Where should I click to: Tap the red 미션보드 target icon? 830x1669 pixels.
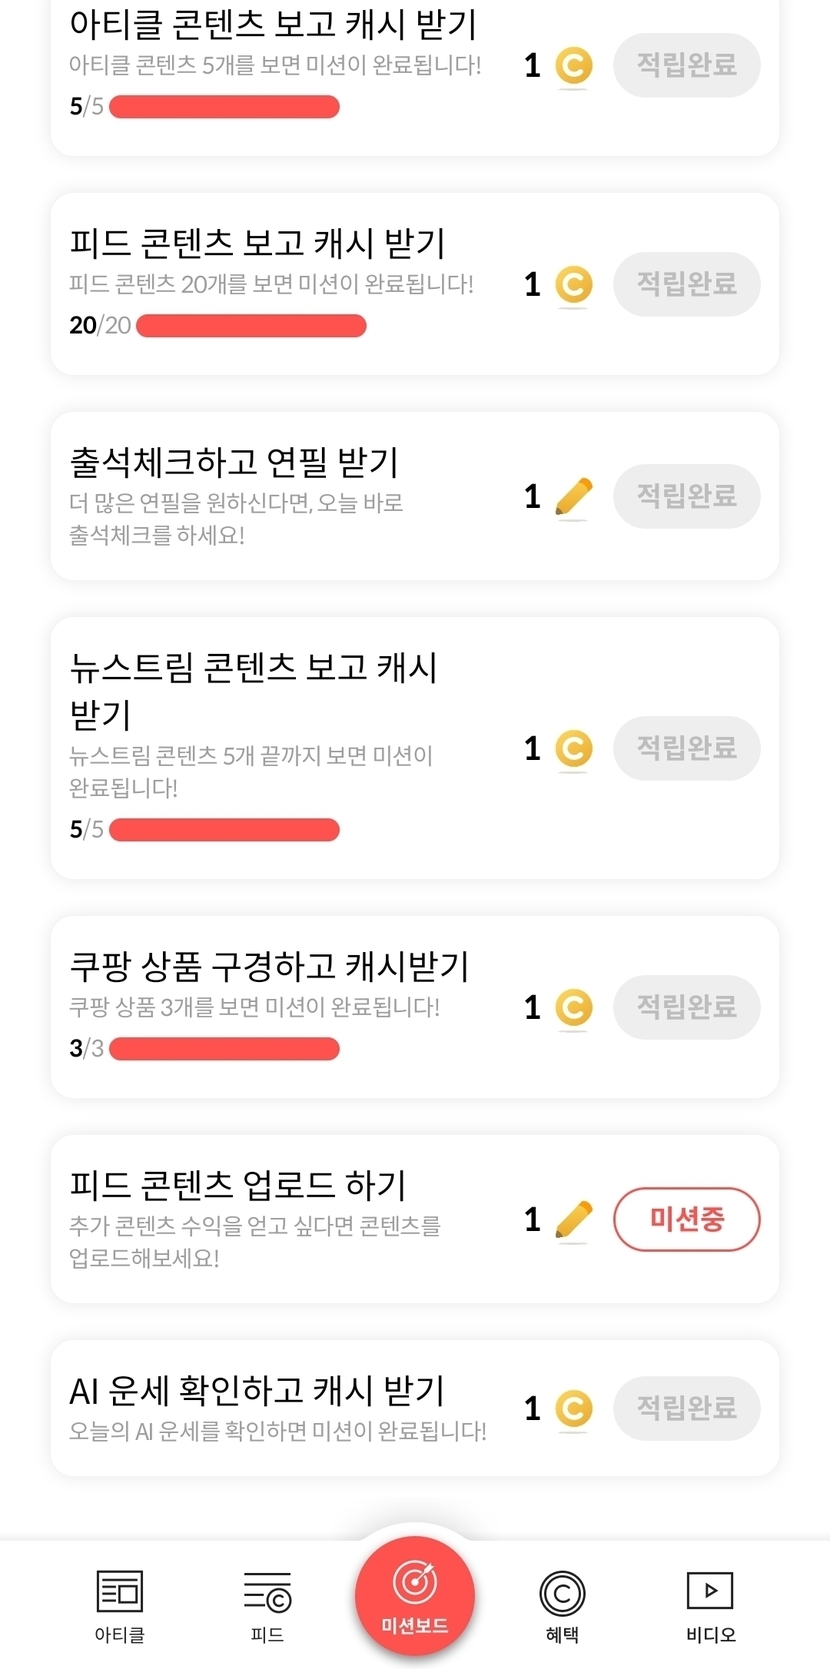[415, 1583]
